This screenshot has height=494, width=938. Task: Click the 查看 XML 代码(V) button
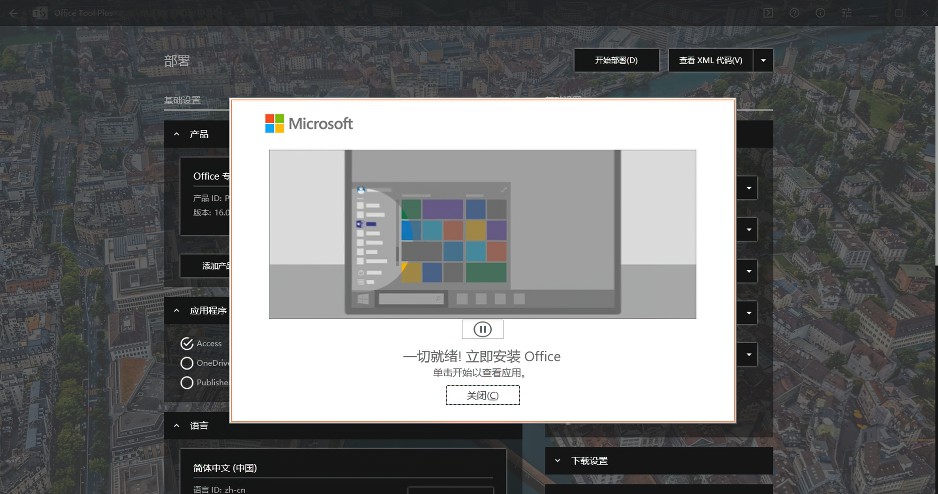(x=711, y=60)
